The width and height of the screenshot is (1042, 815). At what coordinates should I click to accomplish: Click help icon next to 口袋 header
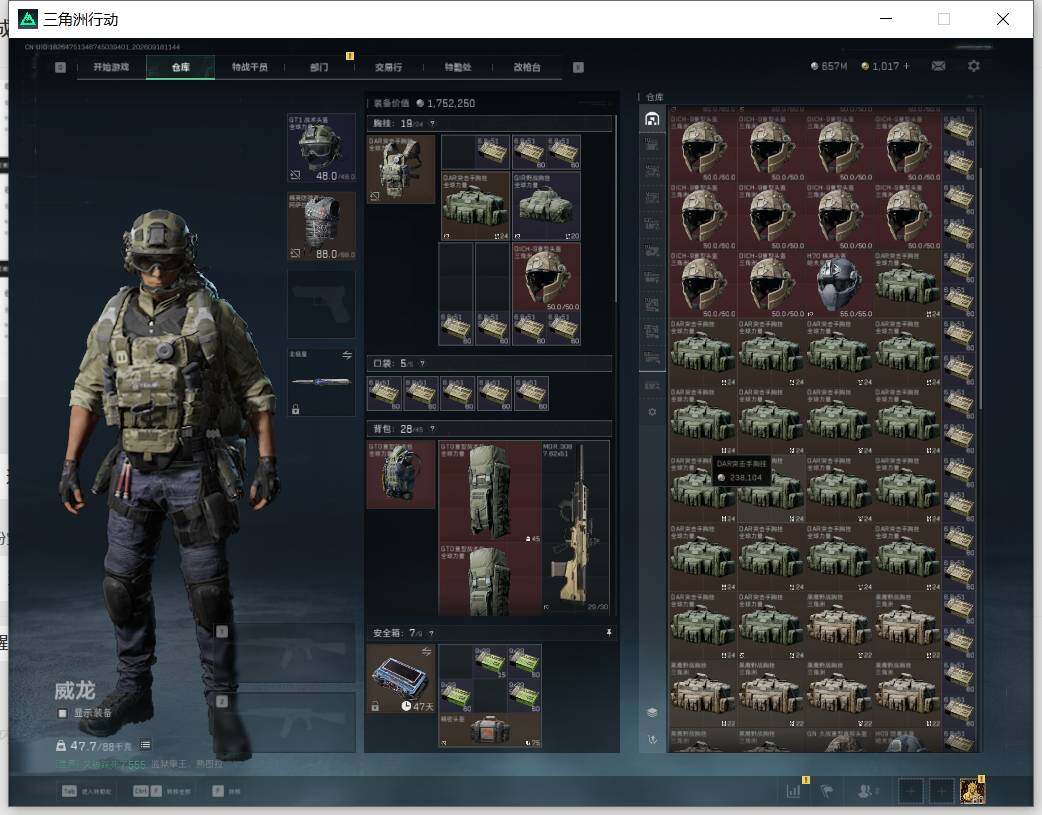pyautogui.click(x=422, y=364)
